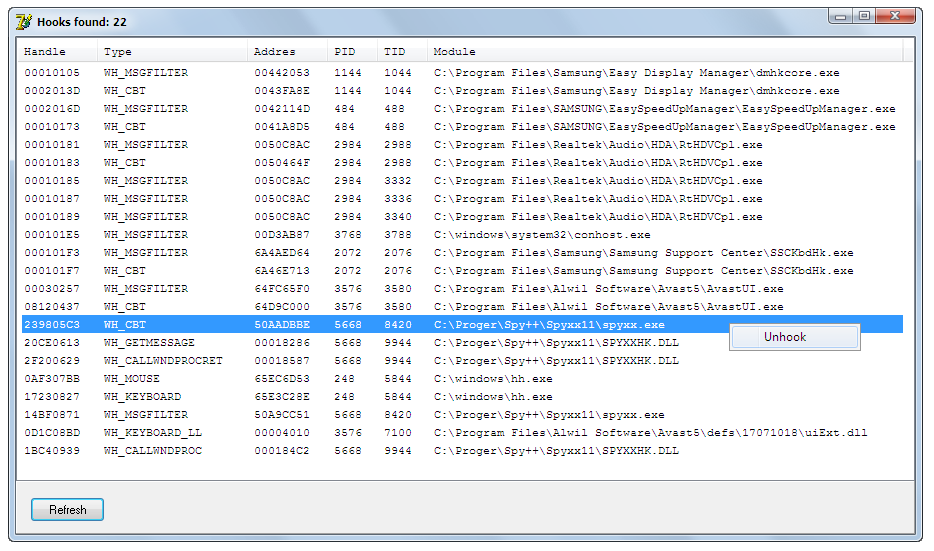Click the PID column header
Viewport: 934px width, 551px height.
[x=344, y=51]
